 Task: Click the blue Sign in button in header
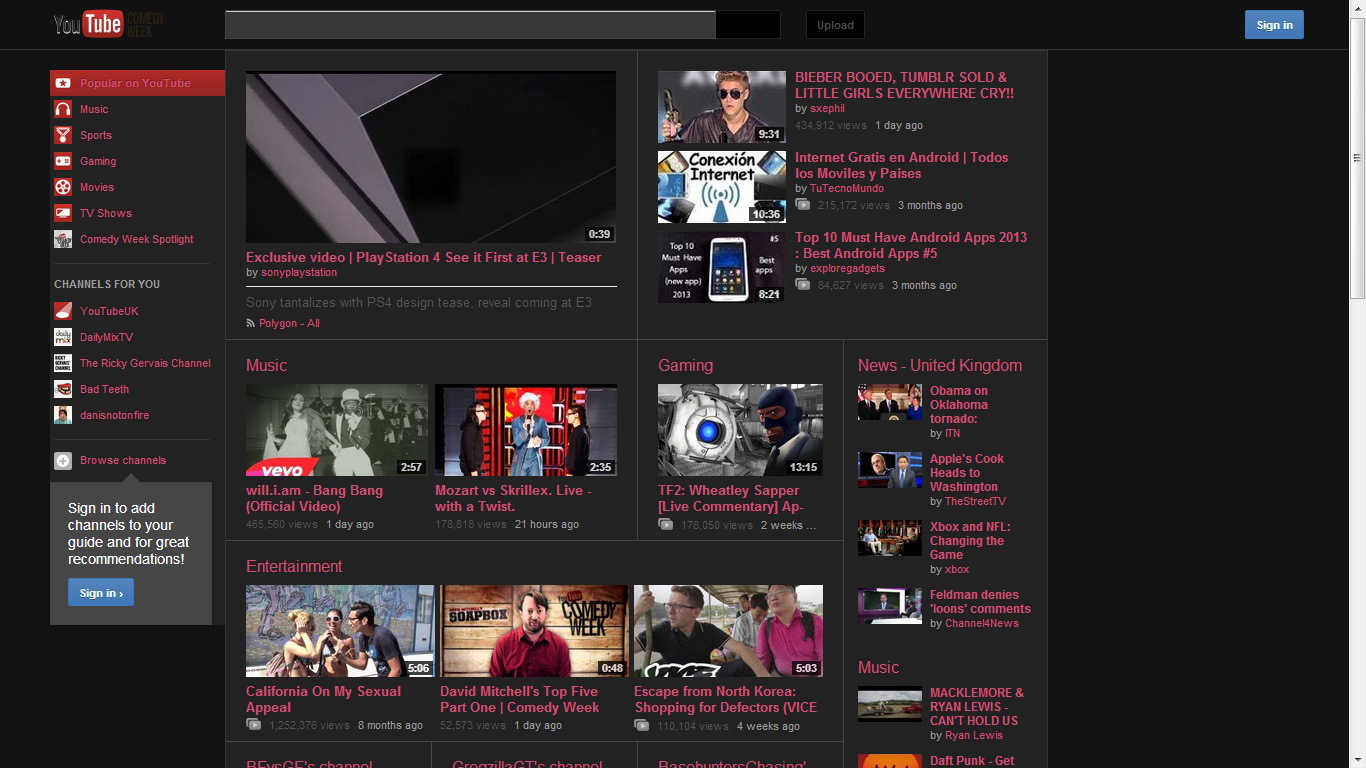click(1274, 25)
